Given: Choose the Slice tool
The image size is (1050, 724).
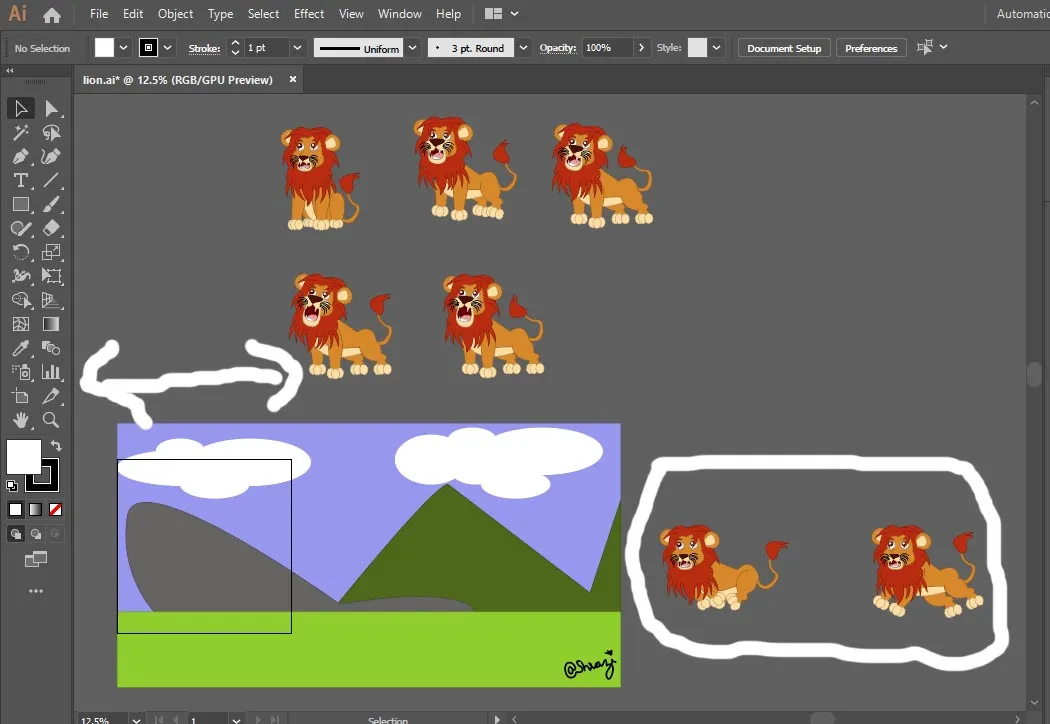Looking at the screenshot, I should [x=51, y=396].
